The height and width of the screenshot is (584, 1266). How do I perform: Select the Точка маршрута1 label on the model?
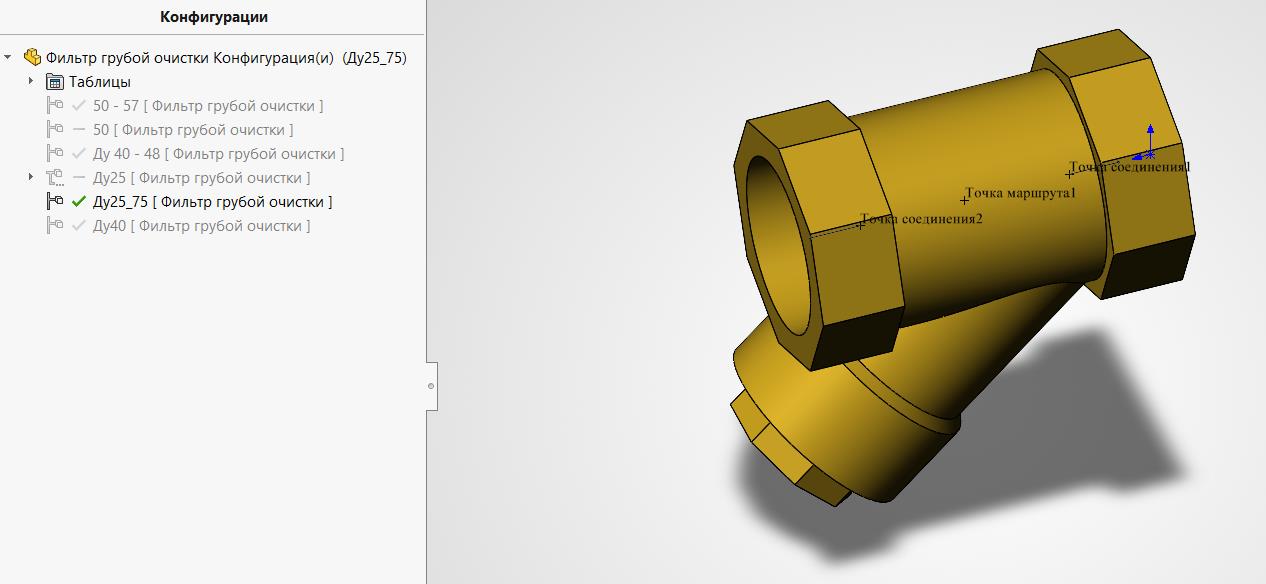pyautogui.click(x=1020, y=192)
